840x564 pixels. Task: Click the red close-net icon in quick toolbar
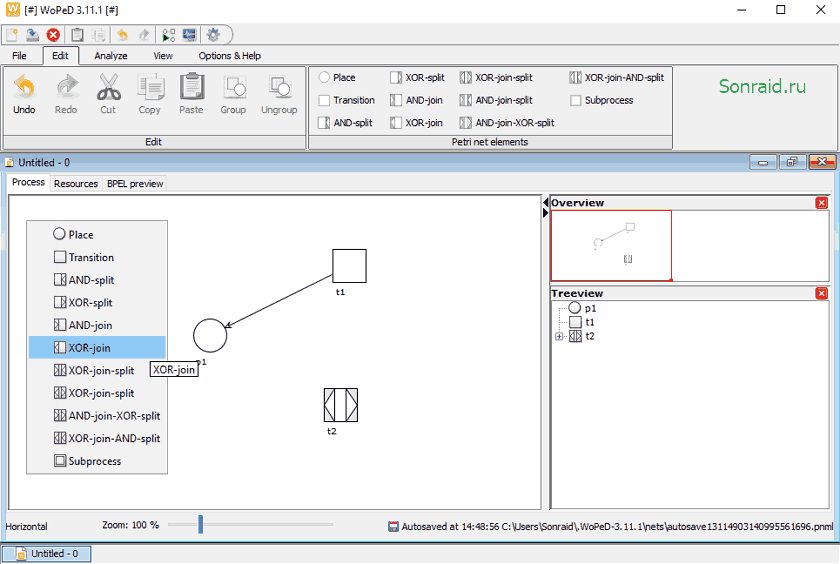pyautogui.click(x=53, y=35)
